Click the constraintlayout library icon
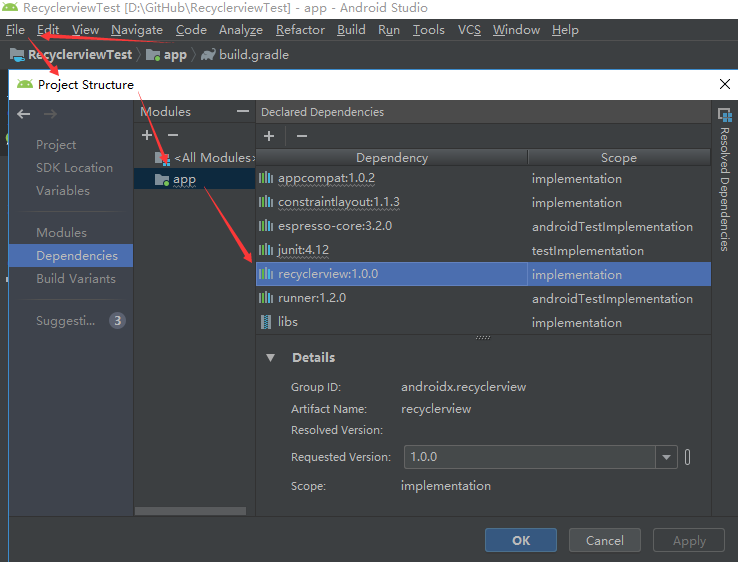738x562 pixels. point(266,202)
